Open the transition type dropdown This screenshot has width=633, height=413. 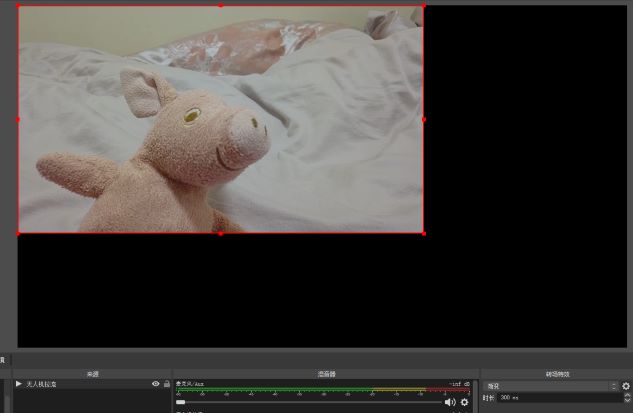tap(551, 386)
